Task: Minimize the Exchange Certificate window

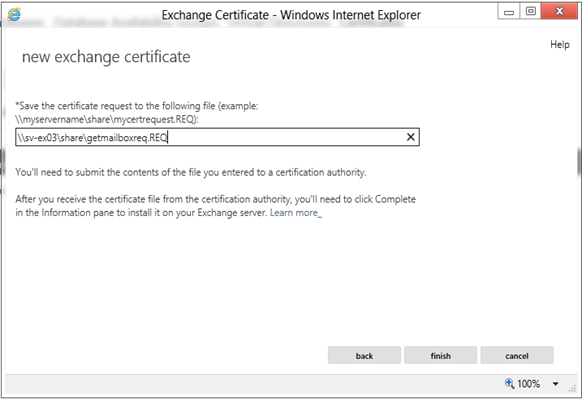Action: coord(509,12)
